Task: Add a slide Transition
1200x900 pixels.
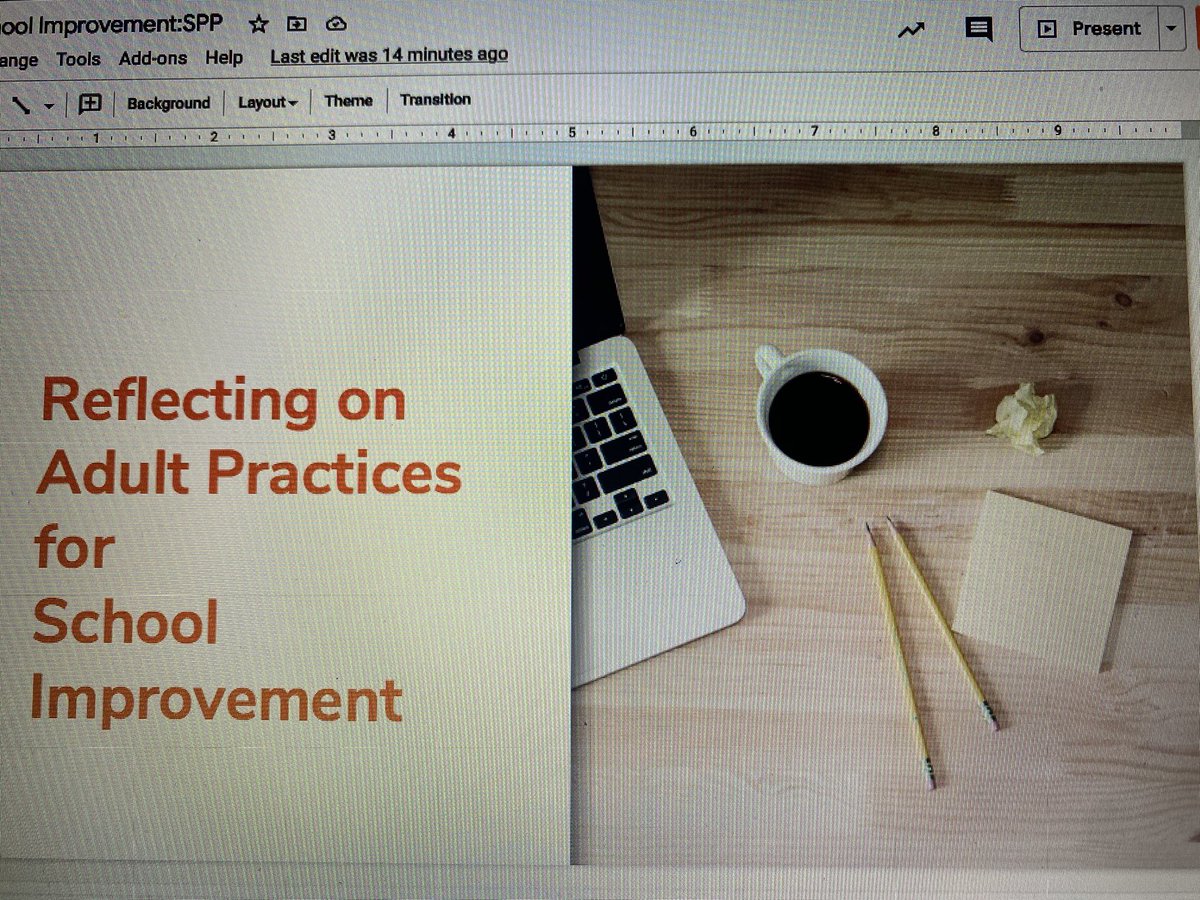Action: pos(435,100)
